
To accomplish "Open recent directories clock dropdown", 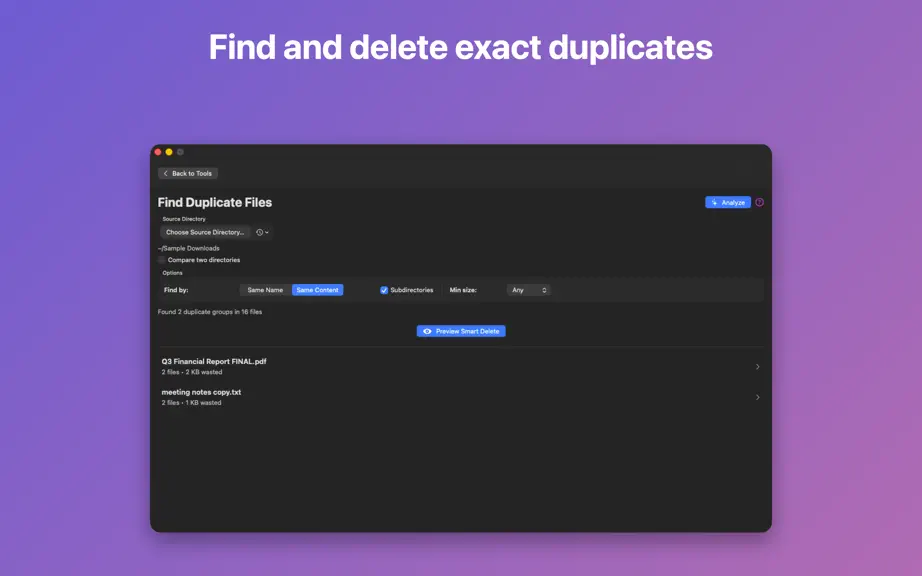I will coord(262,232).
